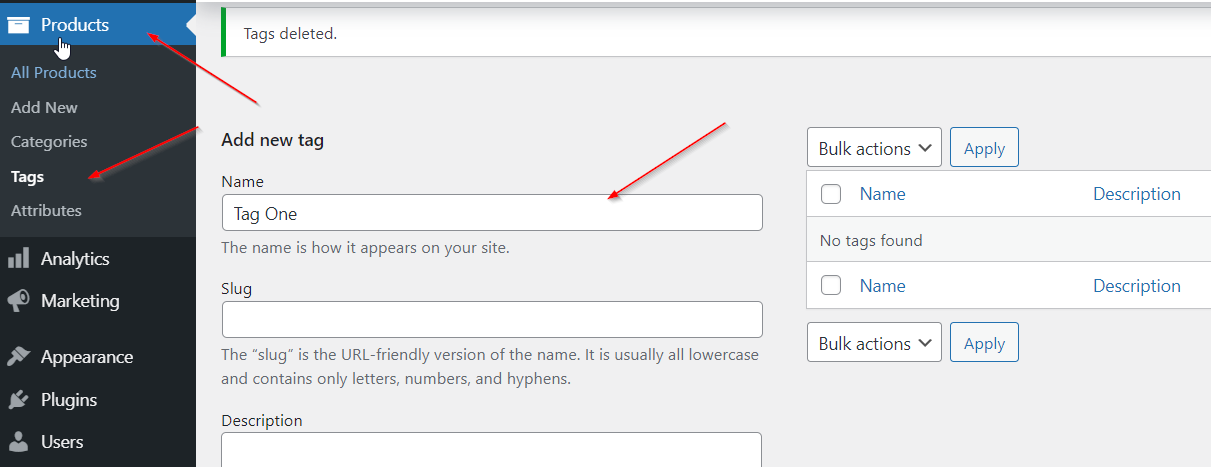Screen dimensions: 1211x467
Task: Click the Marketing megaphone icon
Action: coord(18,301)
